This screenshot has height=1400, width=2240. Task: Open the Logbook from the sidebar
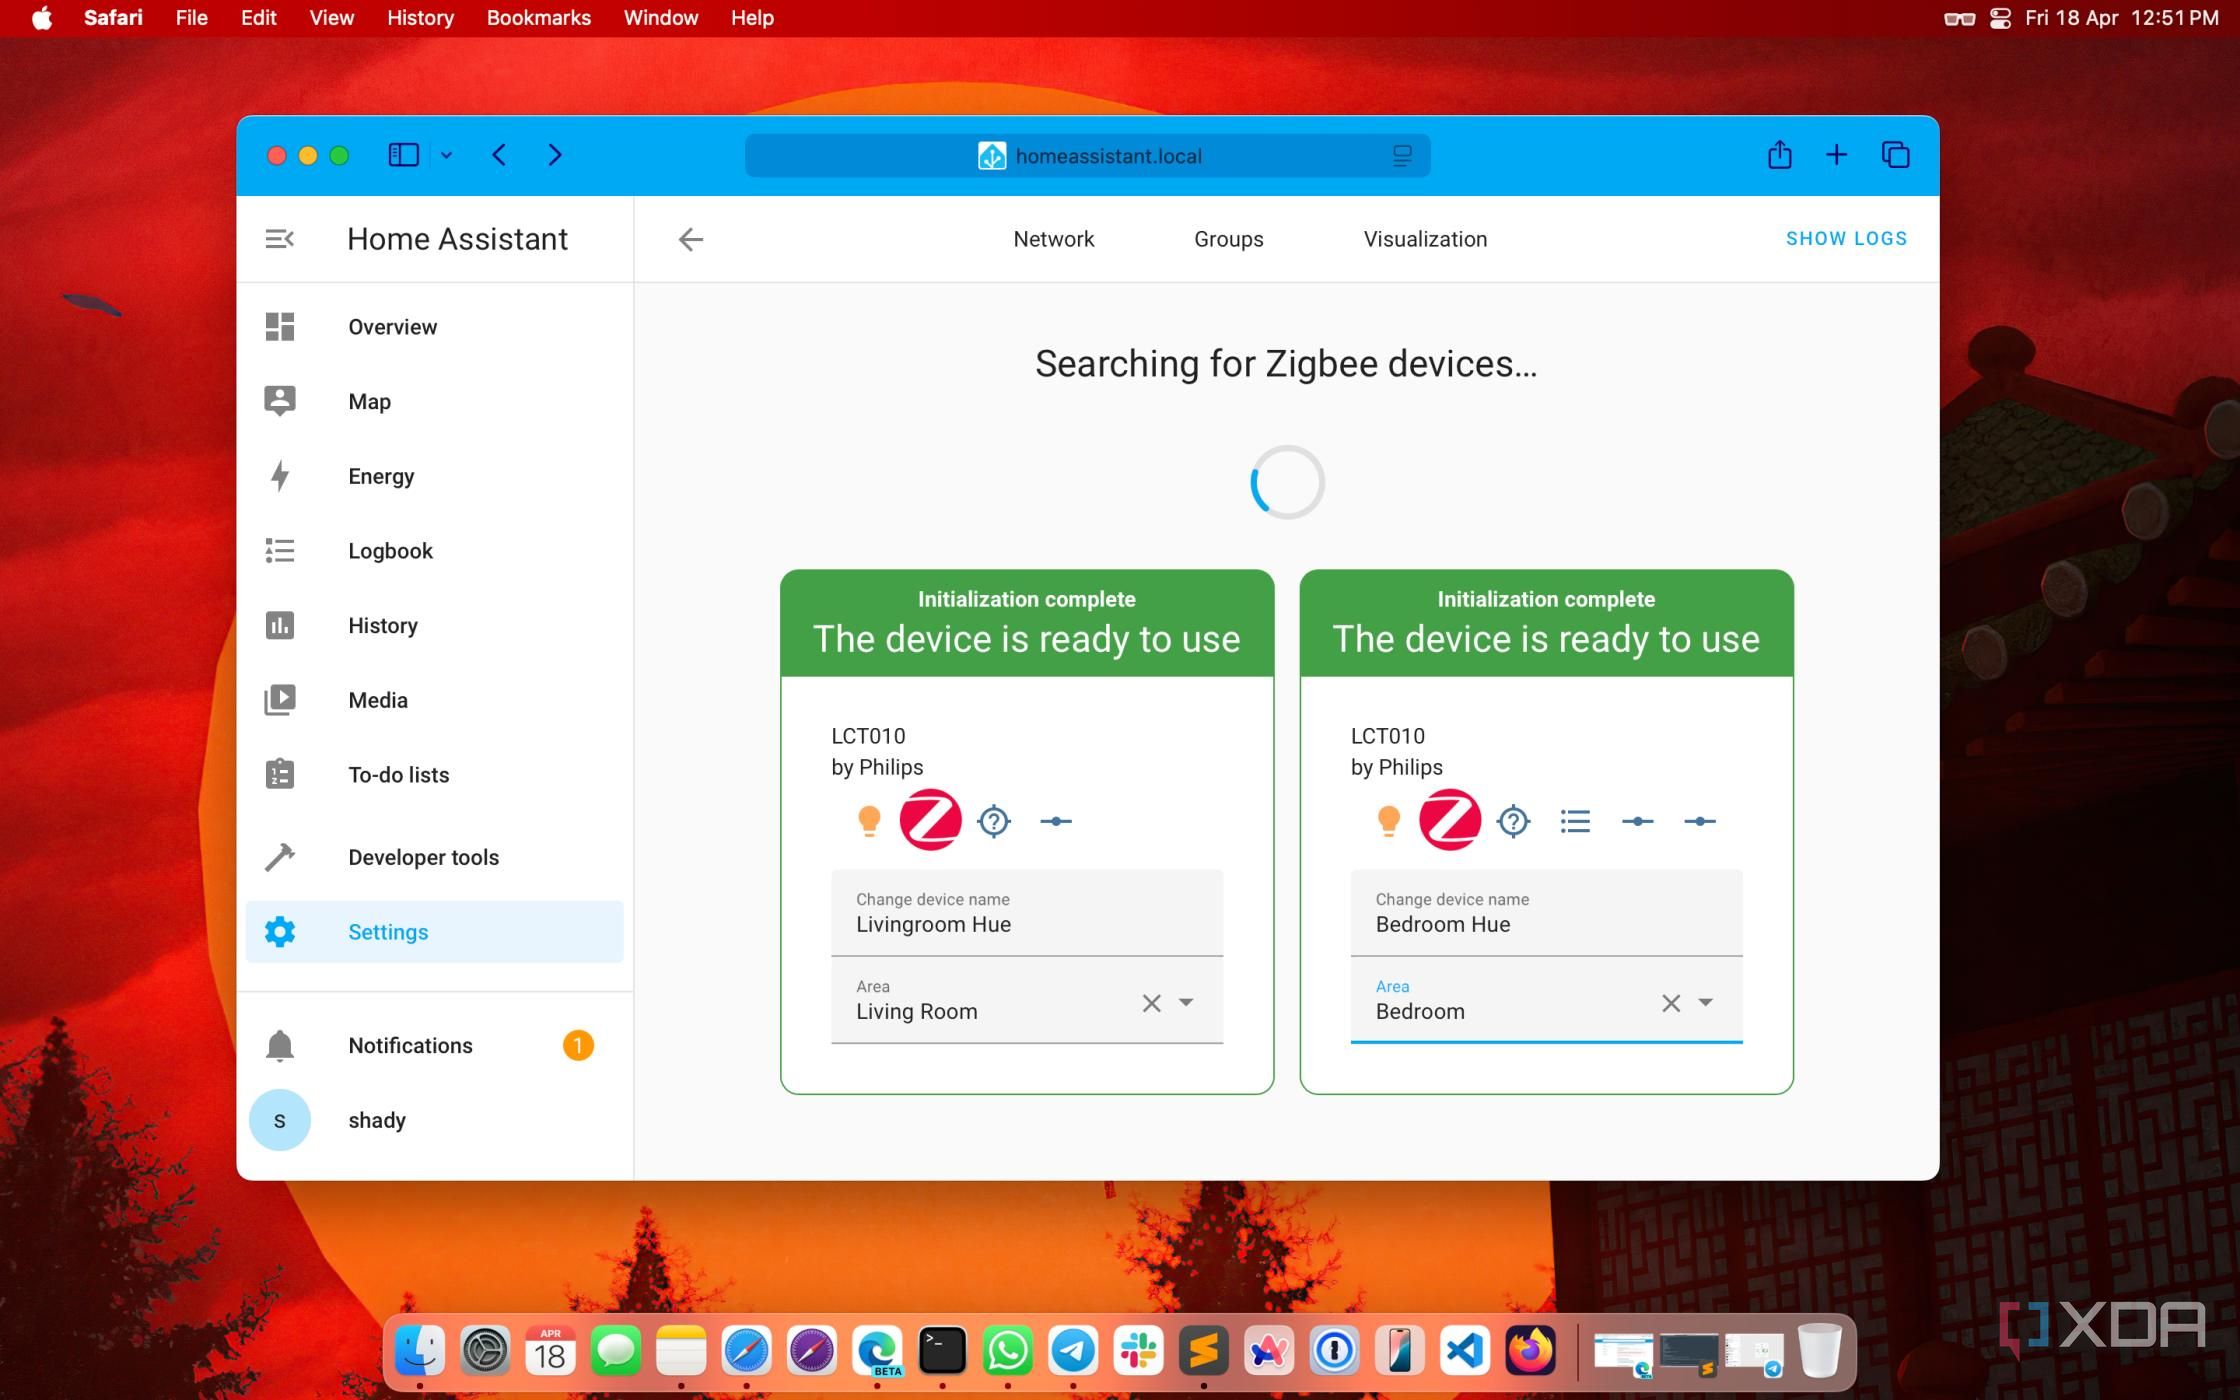pyautogui.click(x=390, y=550)
